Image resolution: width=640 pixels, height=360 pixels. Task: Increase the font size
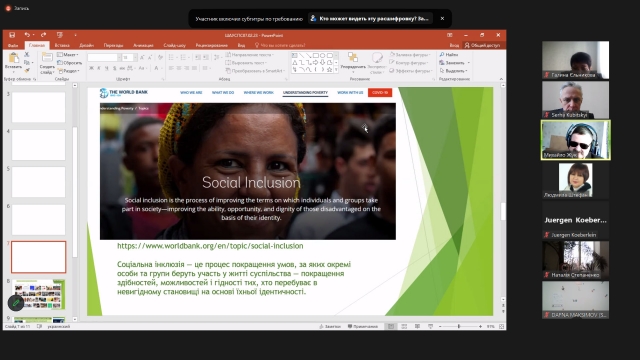(x=142, y=58)
